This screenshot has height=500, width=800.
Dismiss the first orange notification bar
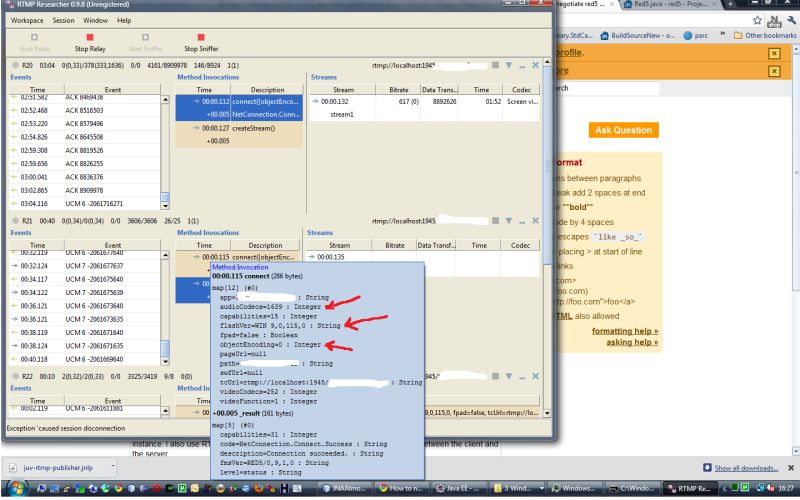pyautogui.click(x=774, y=53)
